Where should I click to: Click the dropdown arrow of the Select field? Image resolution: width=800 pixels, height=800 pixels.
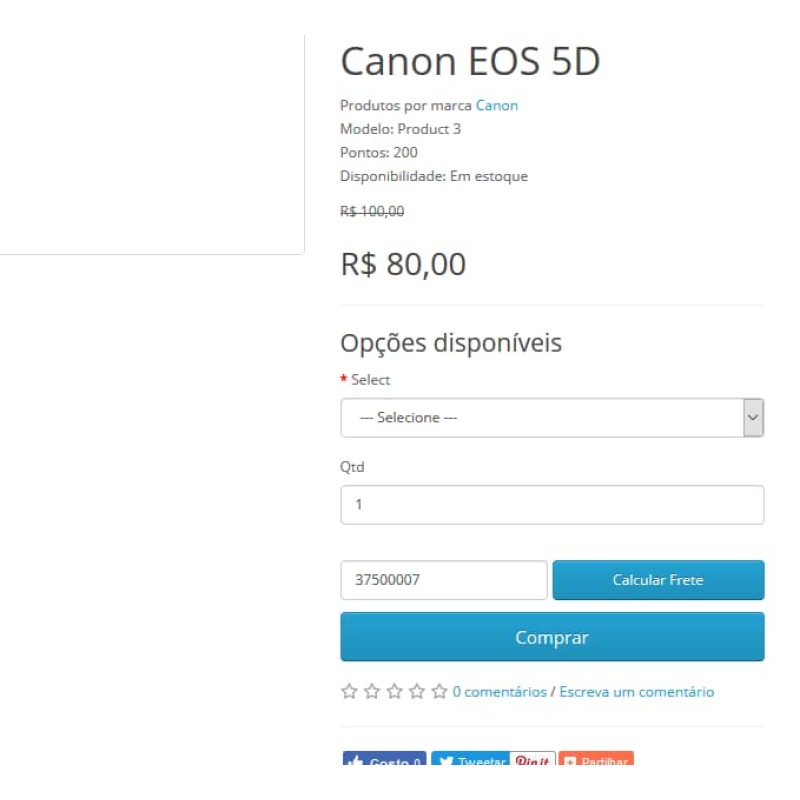coord(753,418)
